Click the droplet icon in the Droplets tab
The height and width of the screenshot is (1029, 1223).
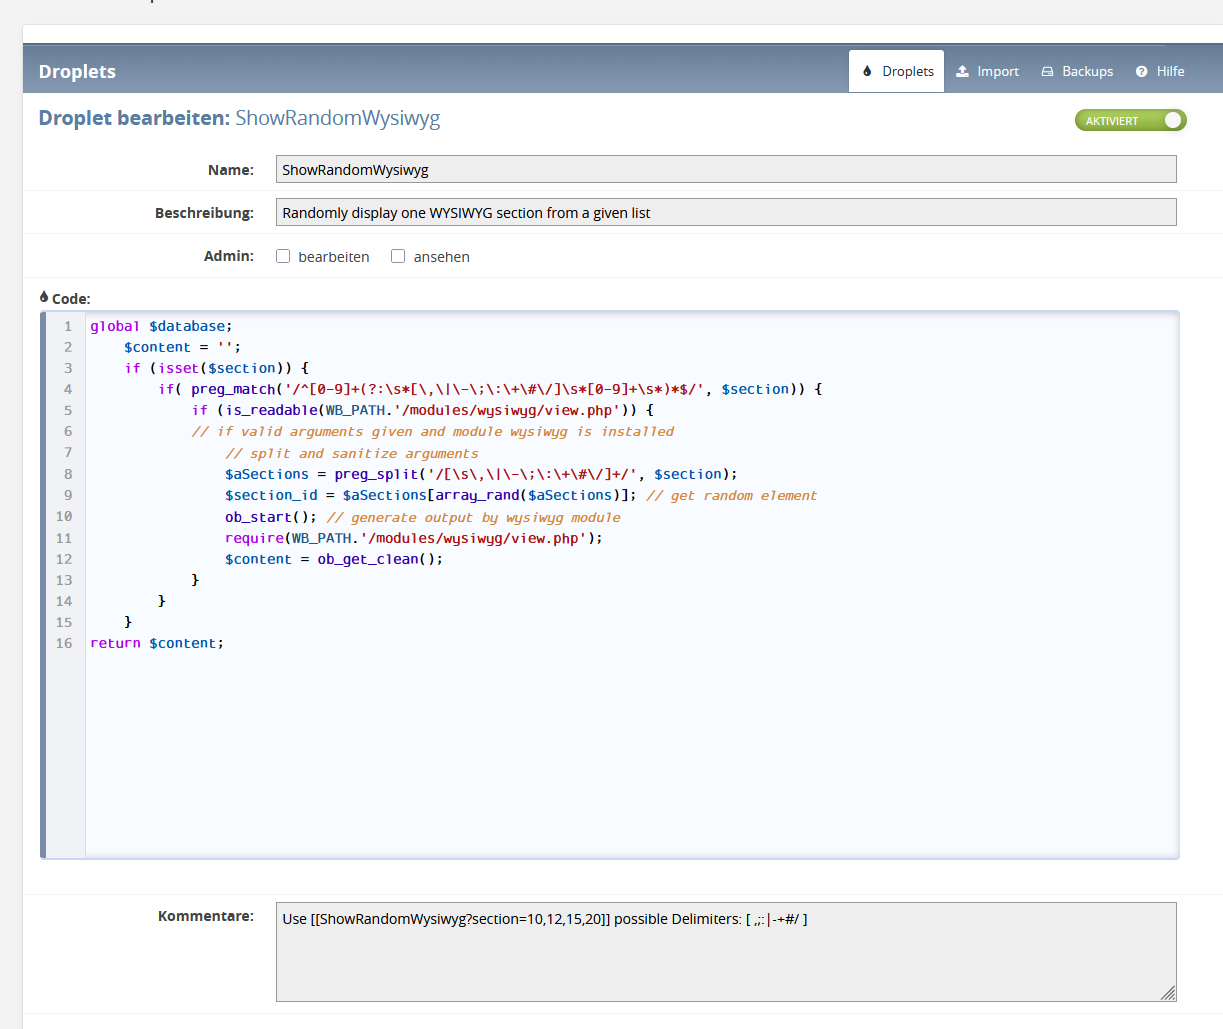[867, 71]
